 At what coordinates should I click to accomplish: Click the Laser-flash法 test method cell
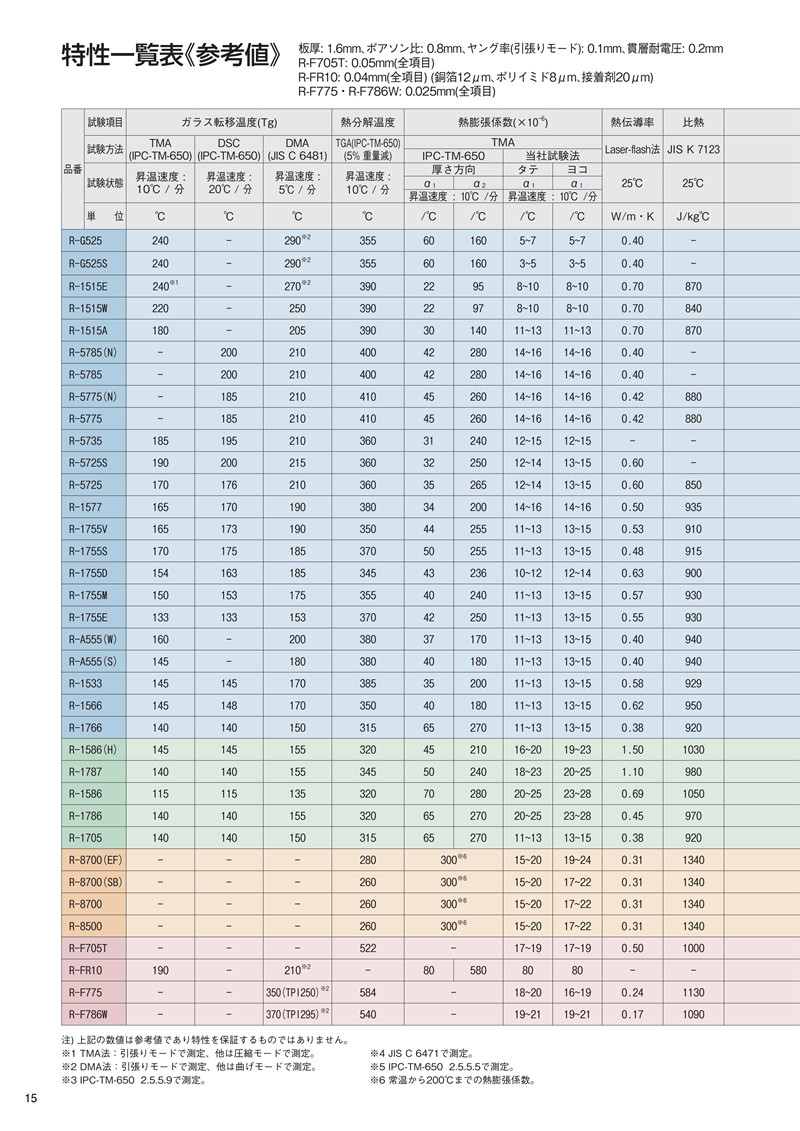(632, 149)
